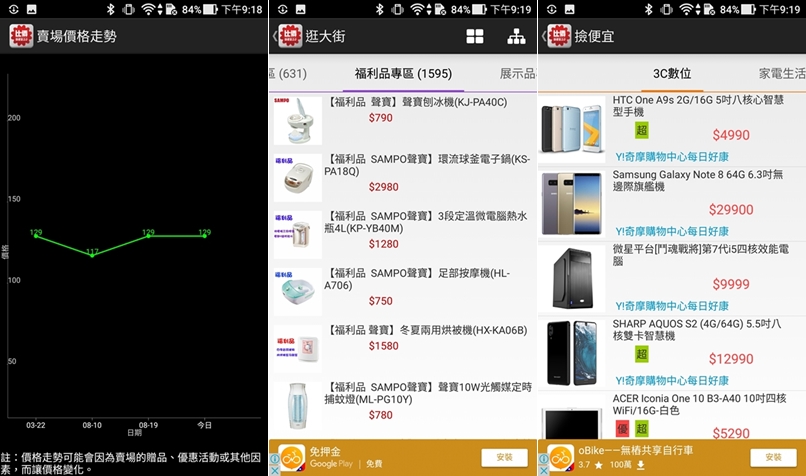Image resolution: width=806 pixels, height=476 pixels.
Task: Open 冬夏兩用烘被機 thumbnail image
Action: tap(298, 349)
